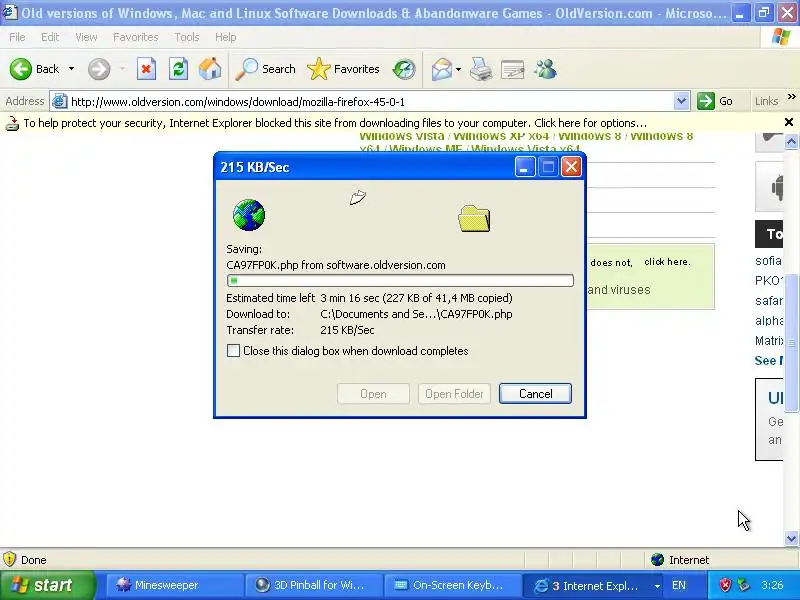Expand the Internet Explorer taskbar group arrow

[x=657, y=586]
